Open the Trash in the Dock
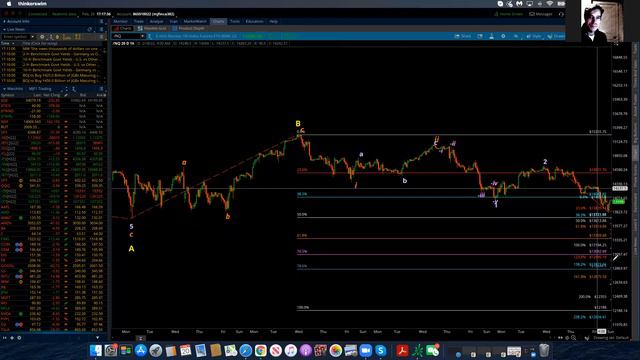The width and height of the screenshot is (640, 360). pyautogui.click(x=544, y=350)
